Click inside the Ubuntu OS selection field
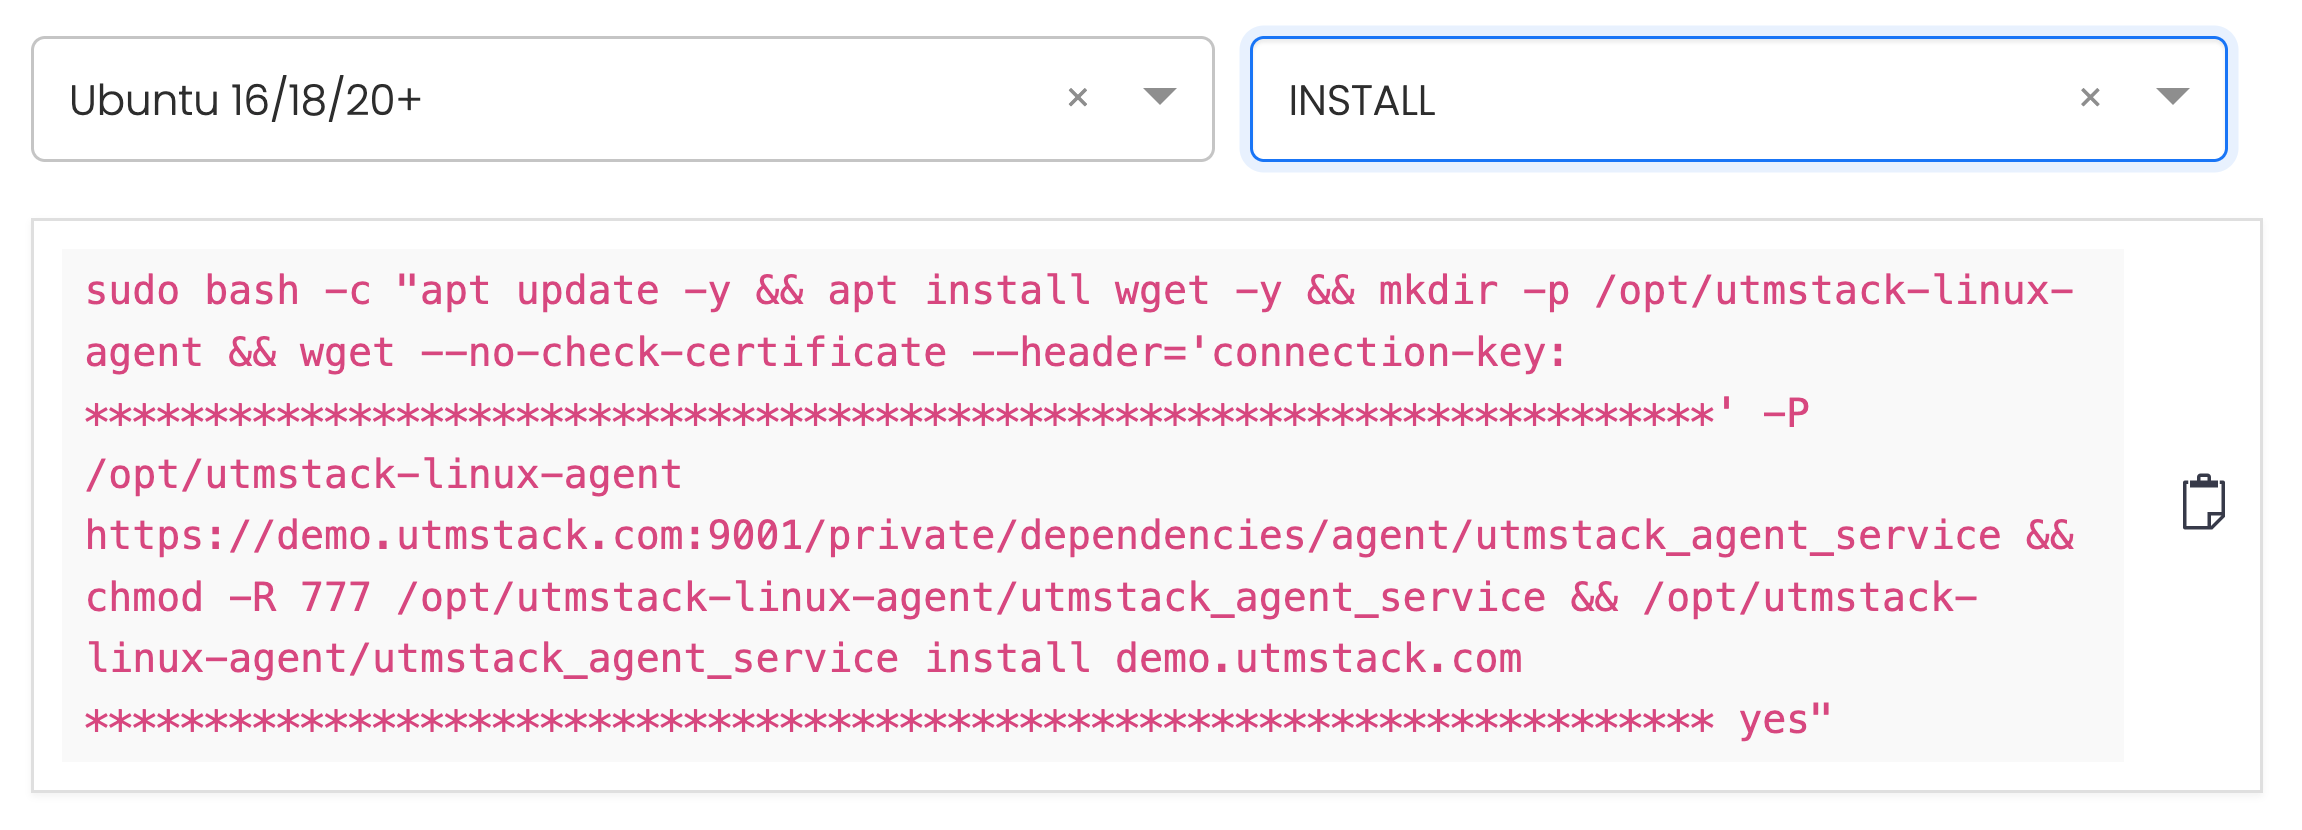This screenshot has width=2302, height=830. [500, 97]
